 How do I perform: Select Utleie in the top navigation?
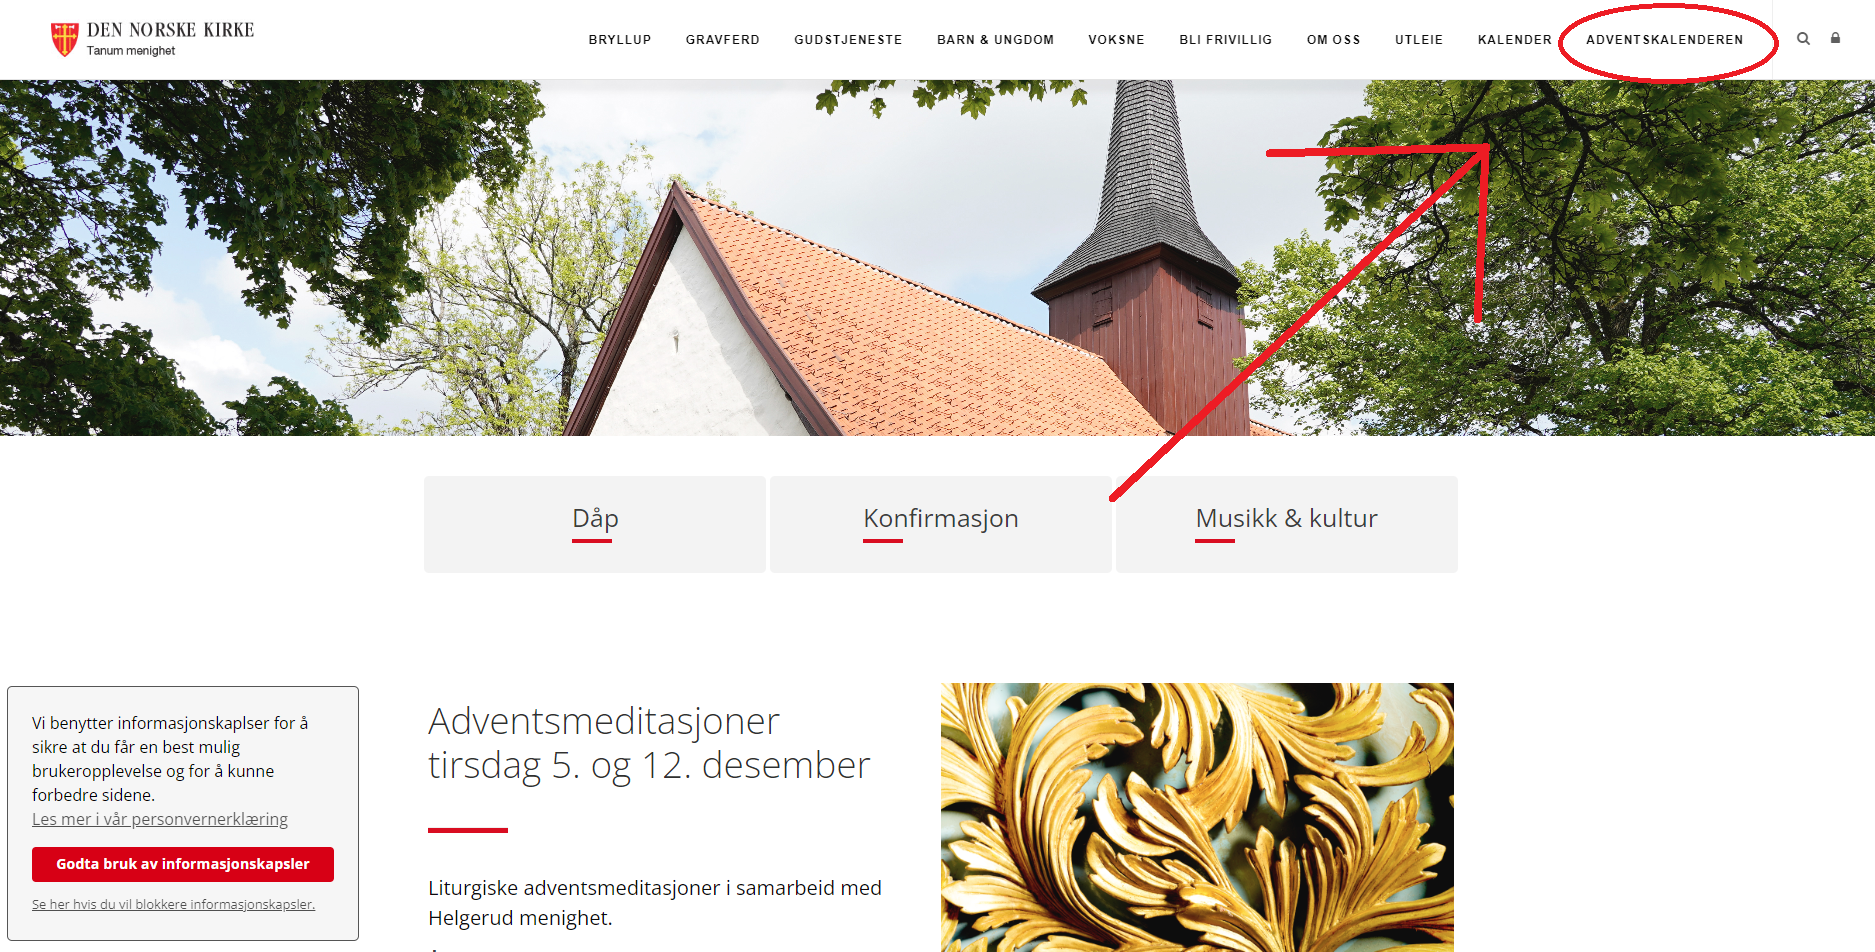click(1419, 40)
